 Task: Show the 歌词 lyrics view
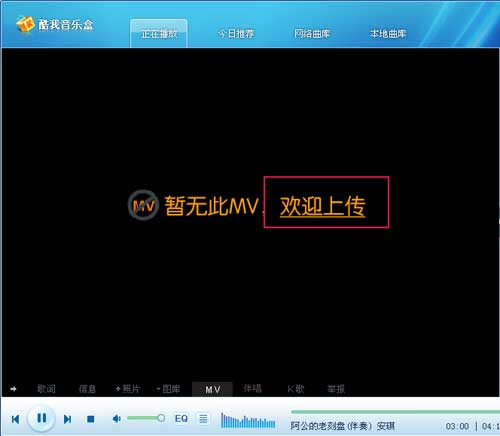pyautogui.click(x=46, y=389)
